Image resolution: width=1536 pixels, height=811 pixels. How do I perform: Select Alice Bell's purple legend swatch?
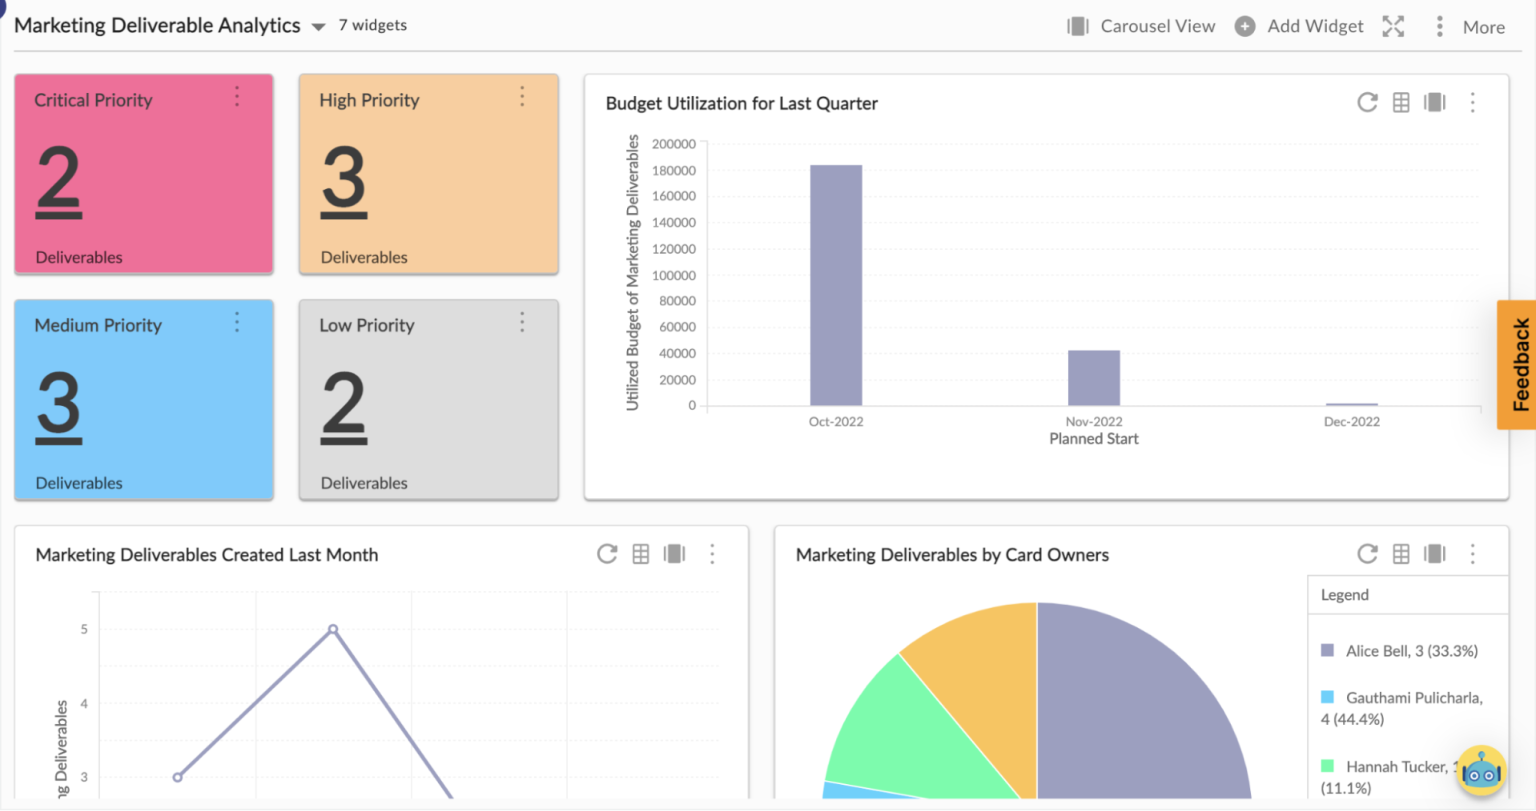1328,650
